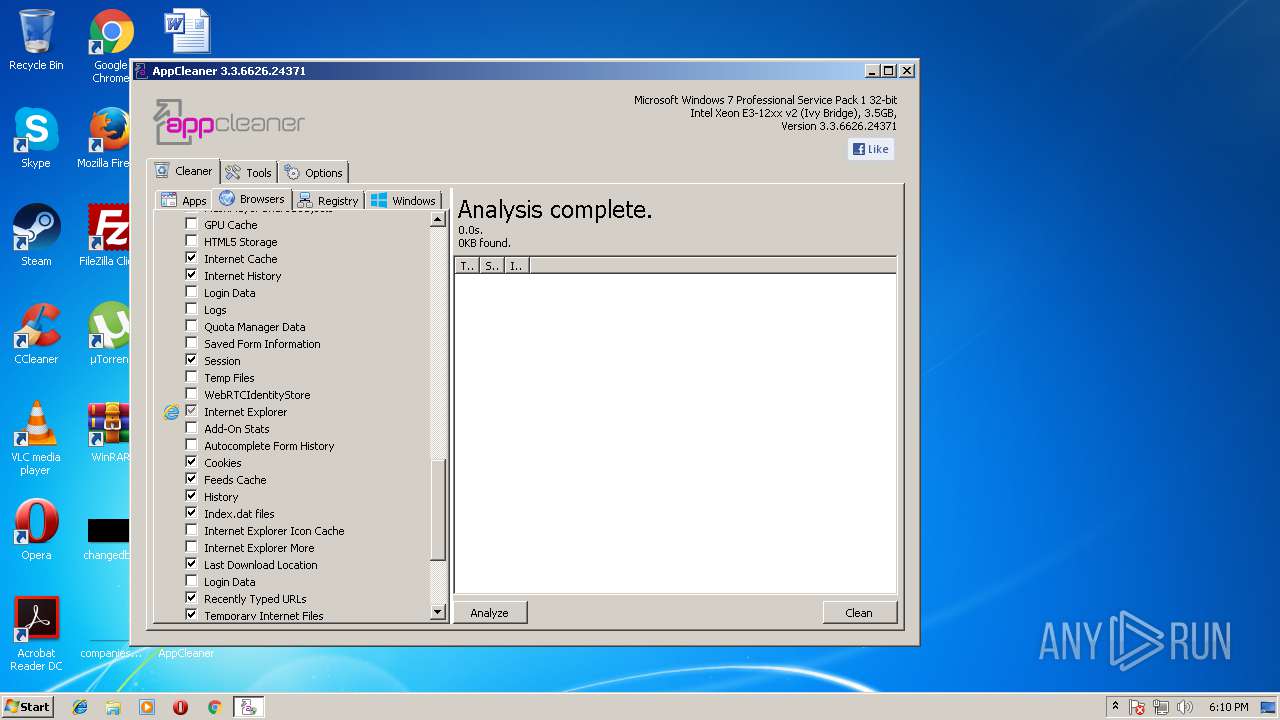The image size is (1280, 720).
Task: Launch CCleaner desktop shortcut
Action: point(36,334)
